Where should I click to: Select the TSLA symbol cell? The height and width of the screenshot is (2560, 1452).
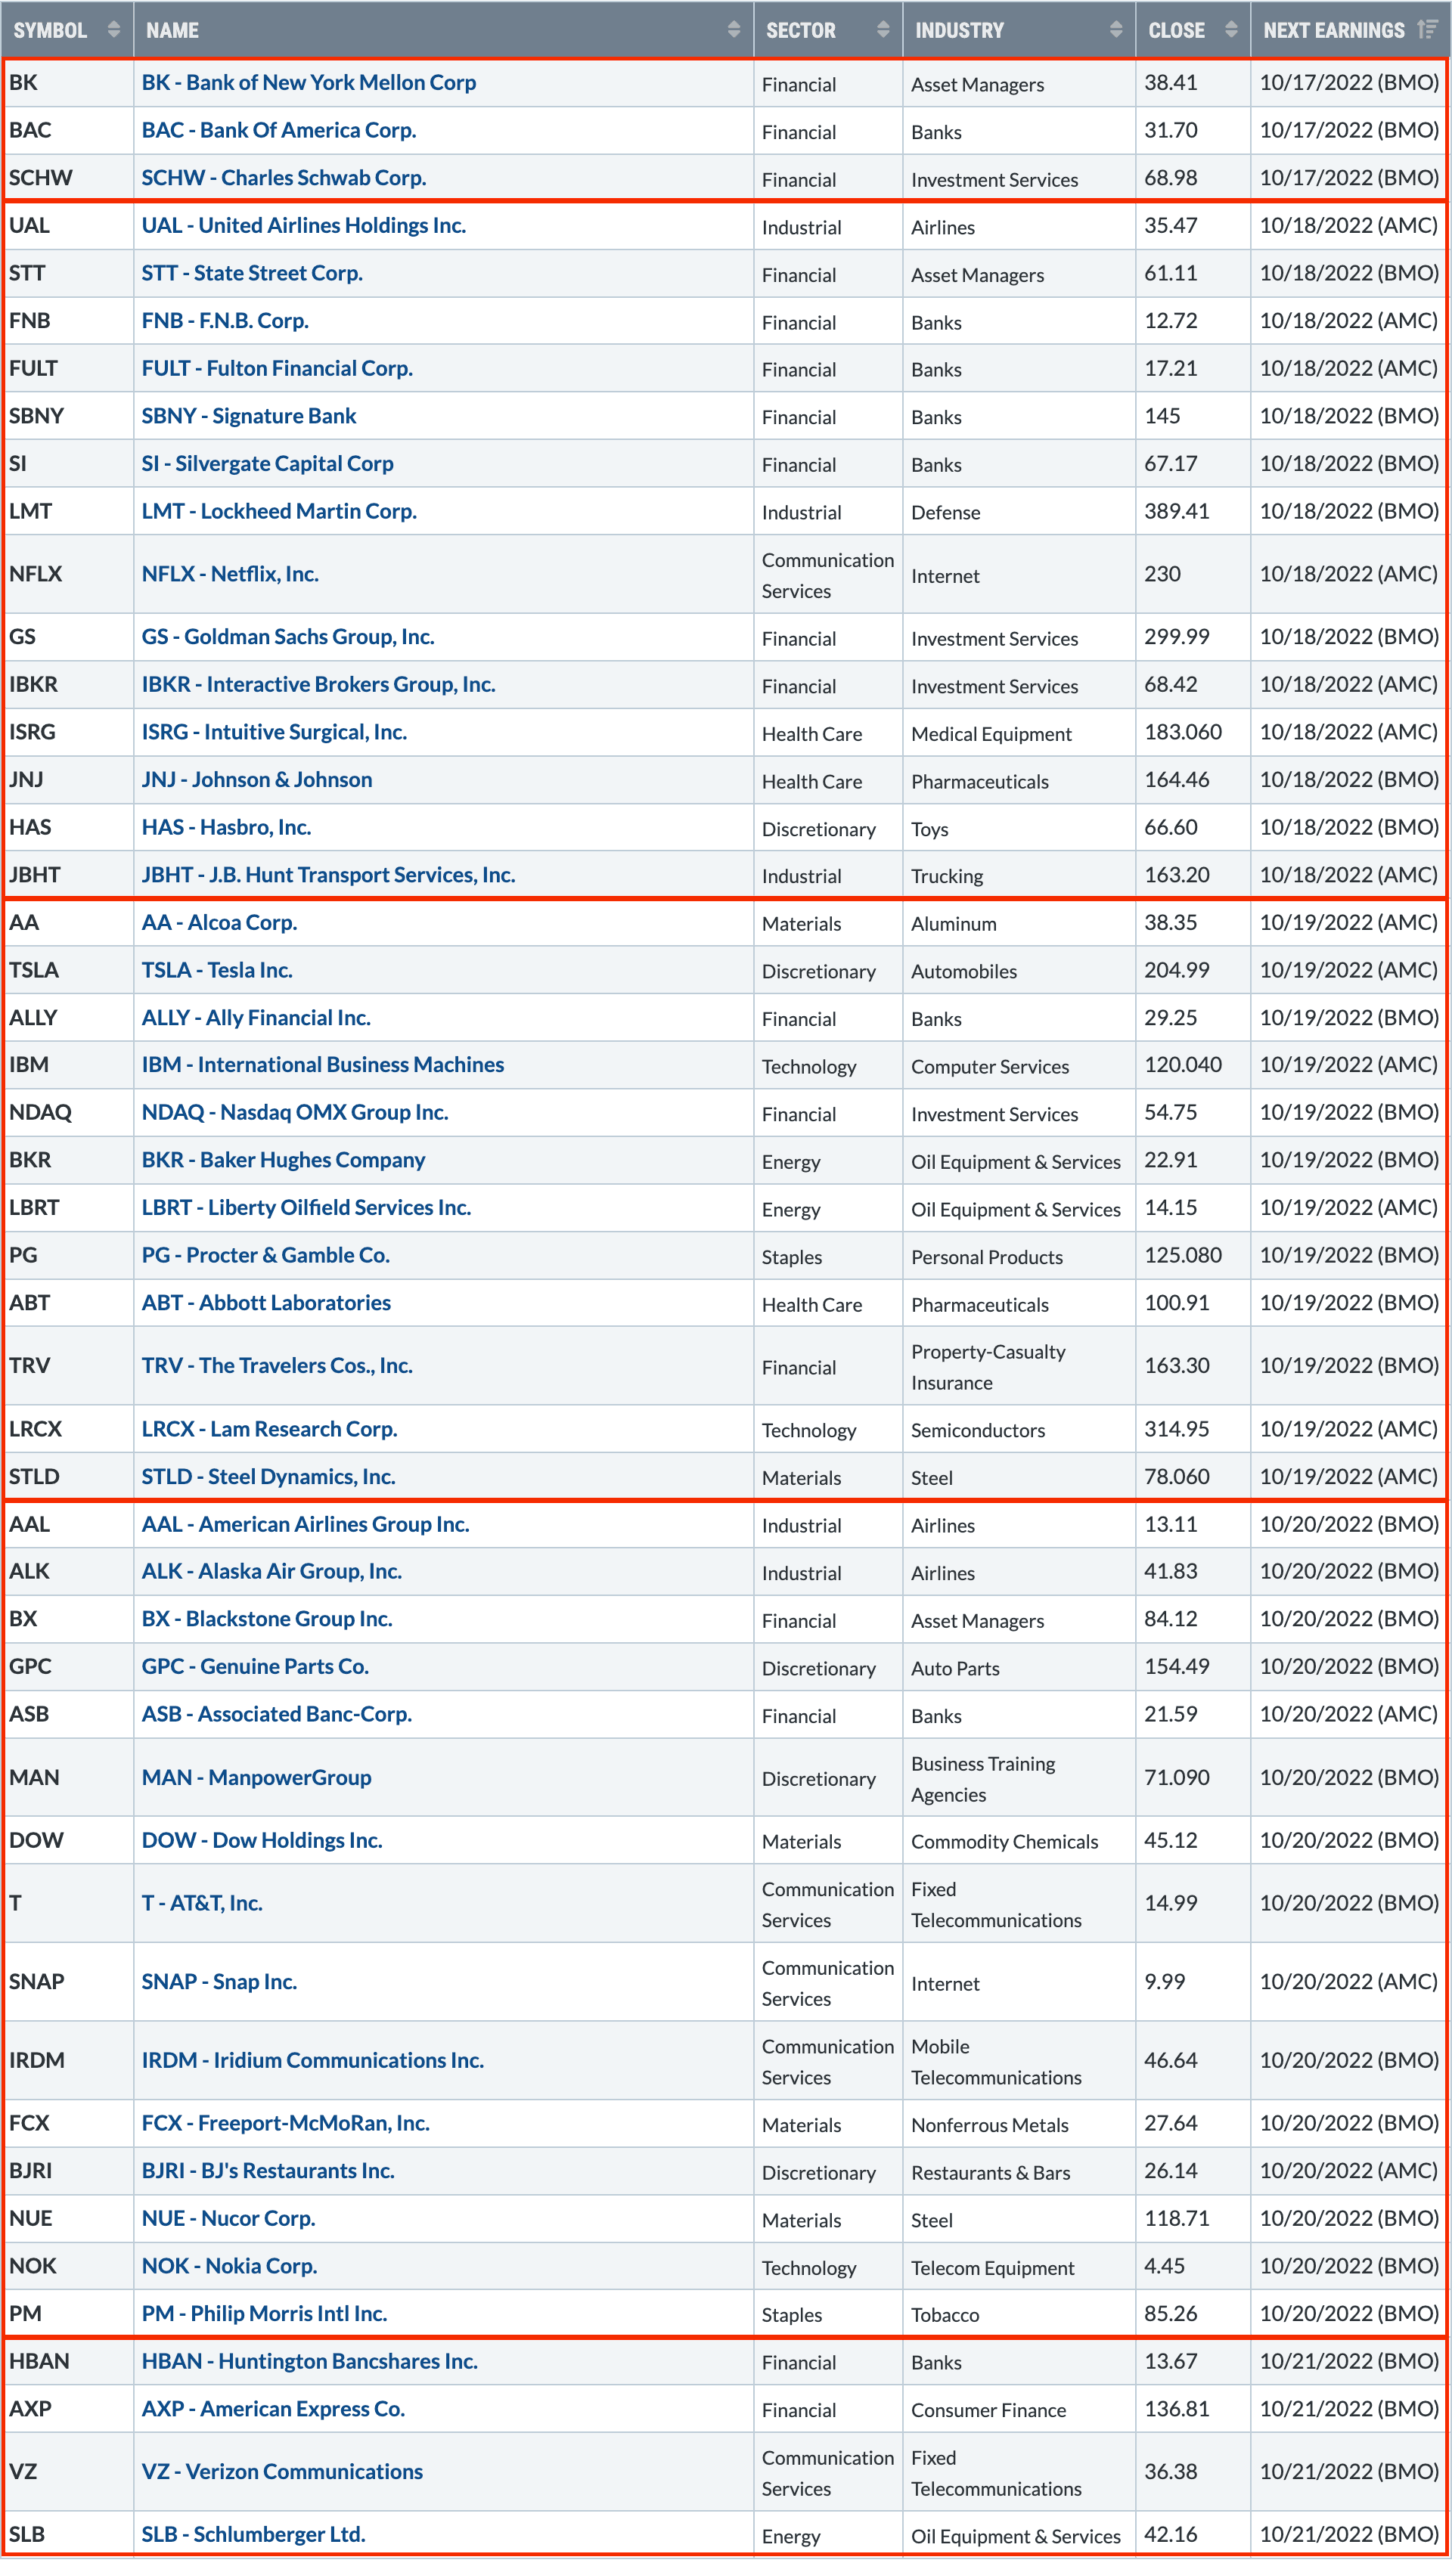68,970
